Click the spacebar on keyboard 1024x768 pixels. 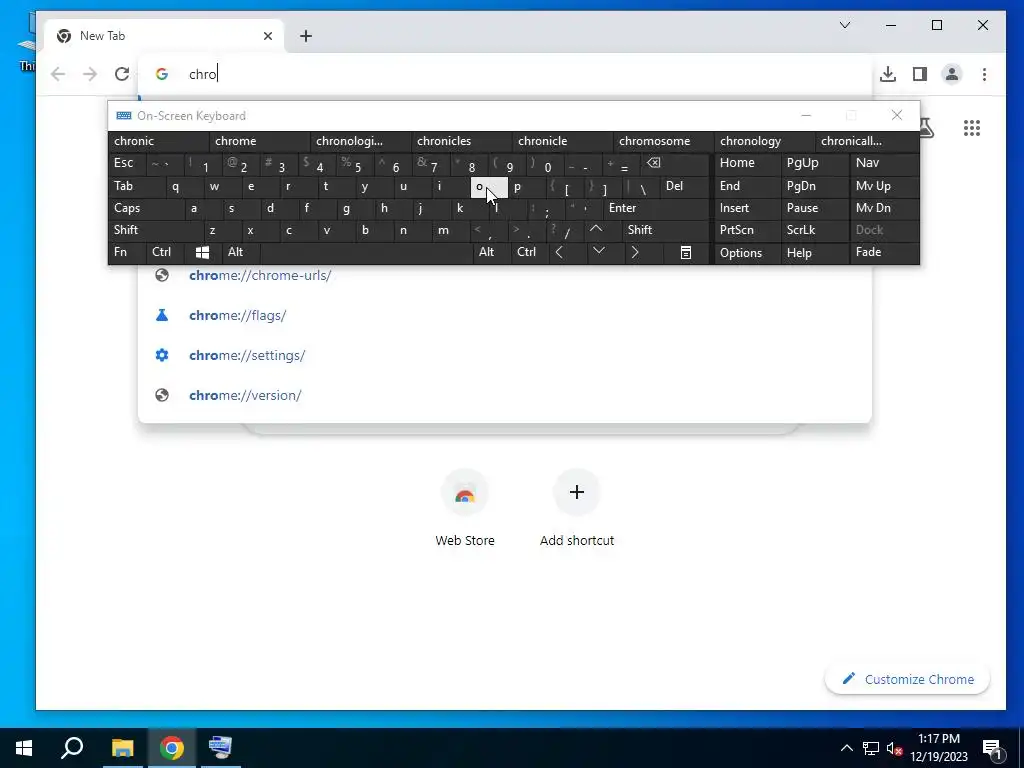(366, 252)
